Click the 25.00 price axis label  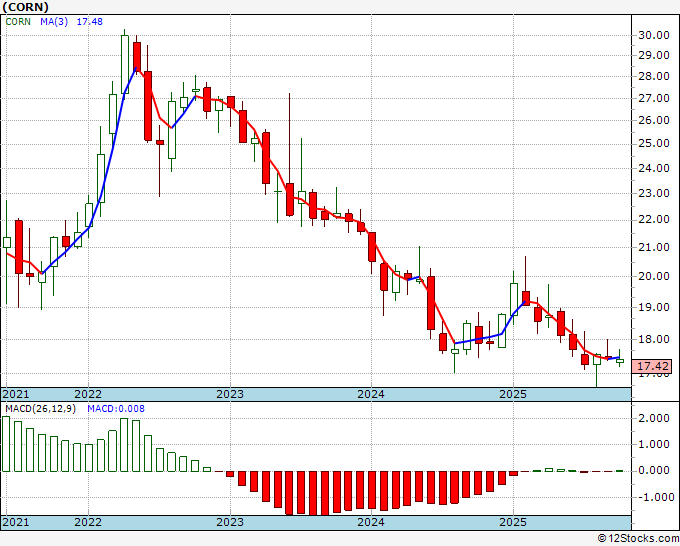654,143
